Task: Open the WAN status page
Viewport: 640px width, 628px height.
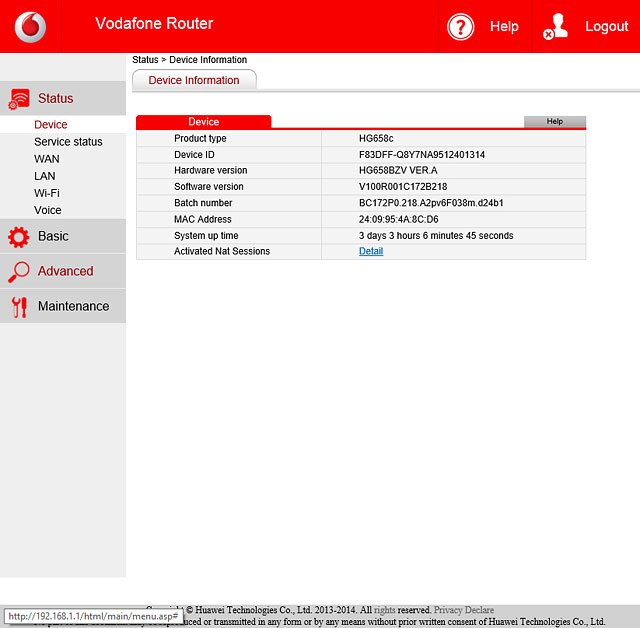Action: click(x=47, y=159)
